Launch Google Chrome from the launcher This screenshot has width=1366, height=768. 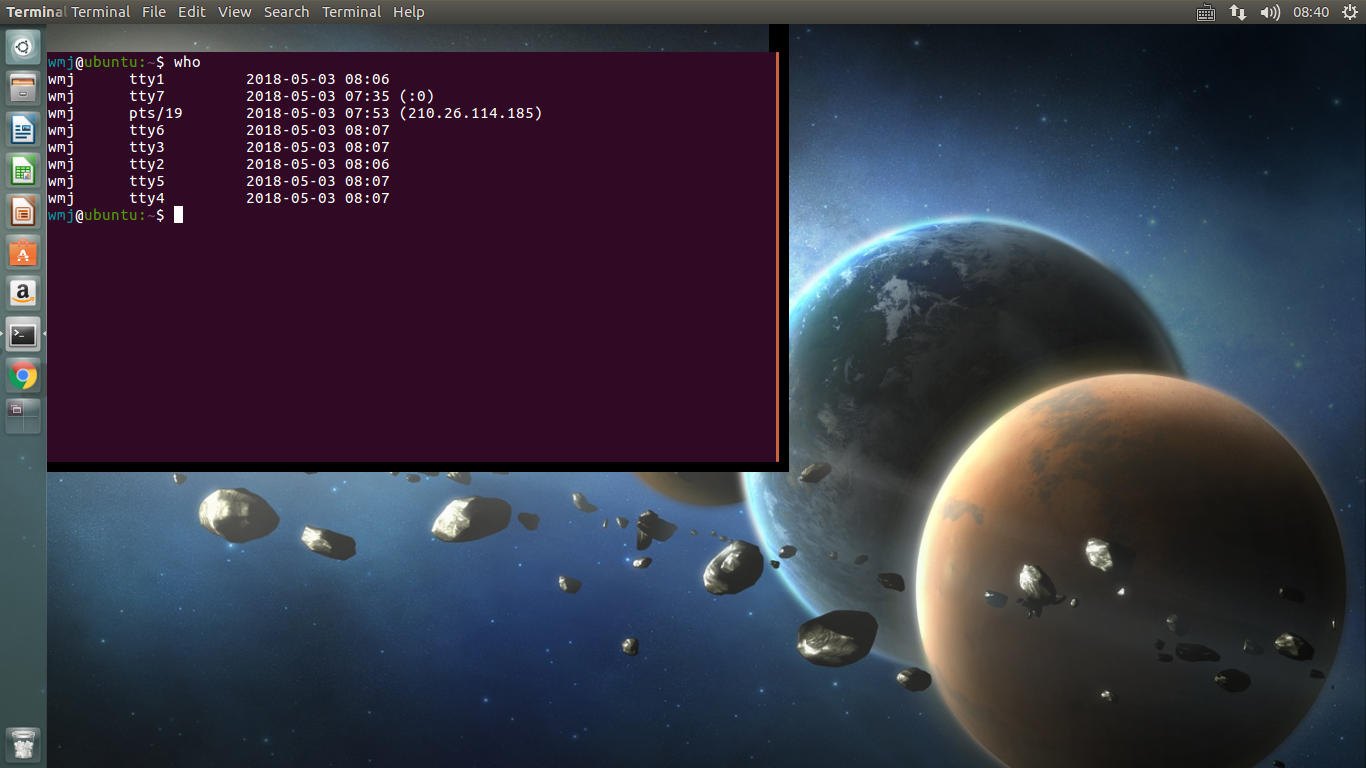point(23,376)
